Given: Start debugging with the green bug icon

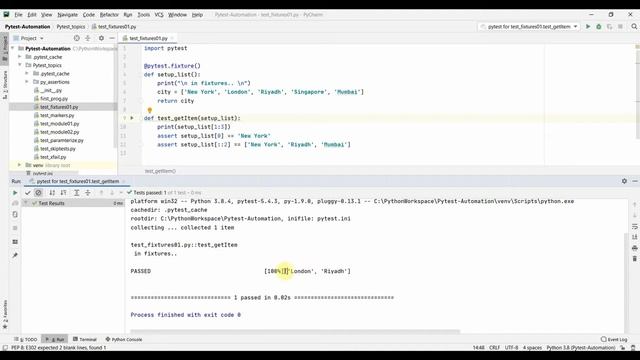Looking at the screenshot, I should [x=599, y=27].
